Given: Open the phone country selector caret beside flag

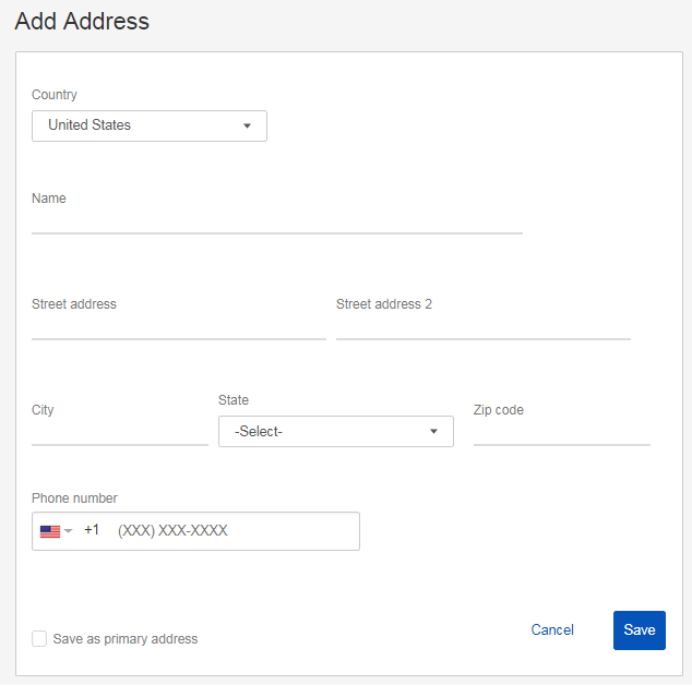Looking at the screenshot, I should (x=69, y=532).
